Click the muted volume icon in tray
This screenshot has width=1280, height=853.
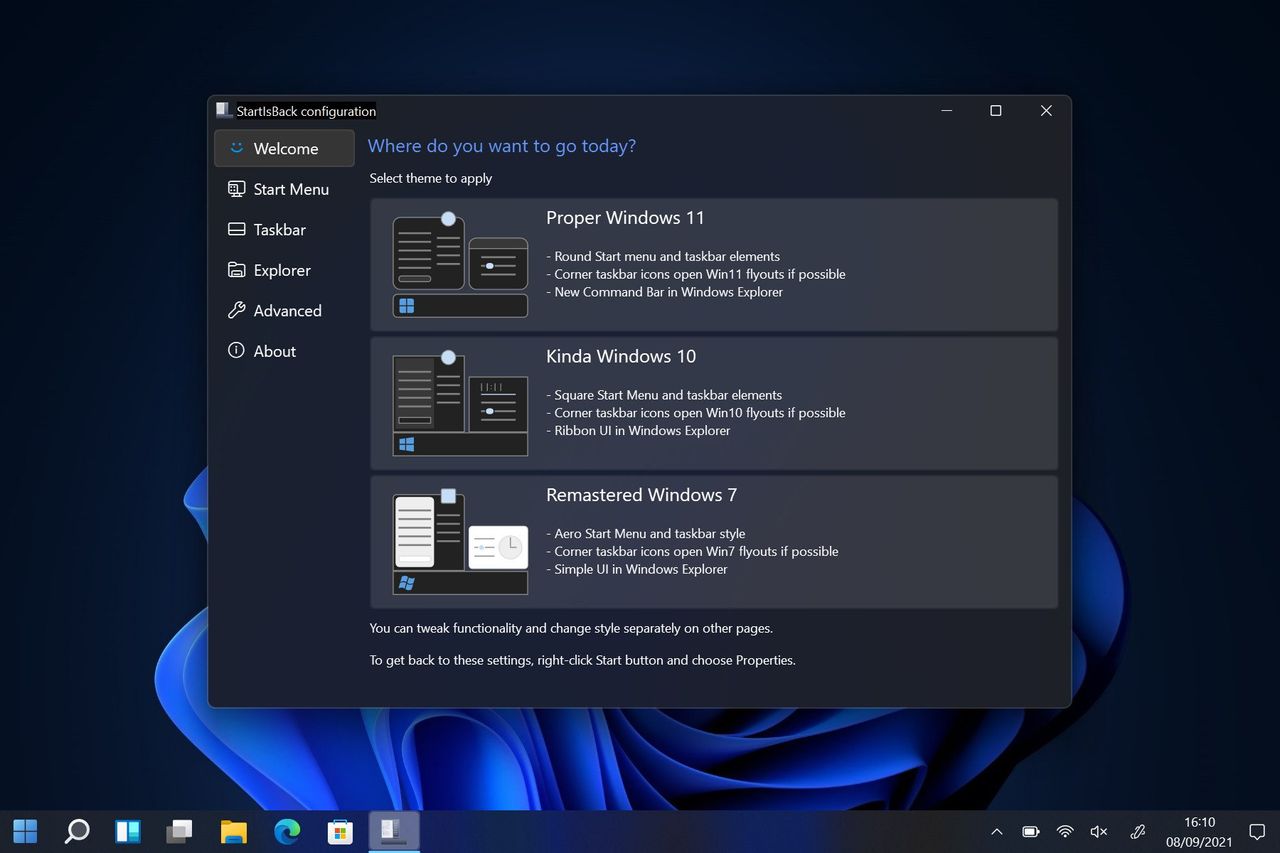pos(1099,832)
